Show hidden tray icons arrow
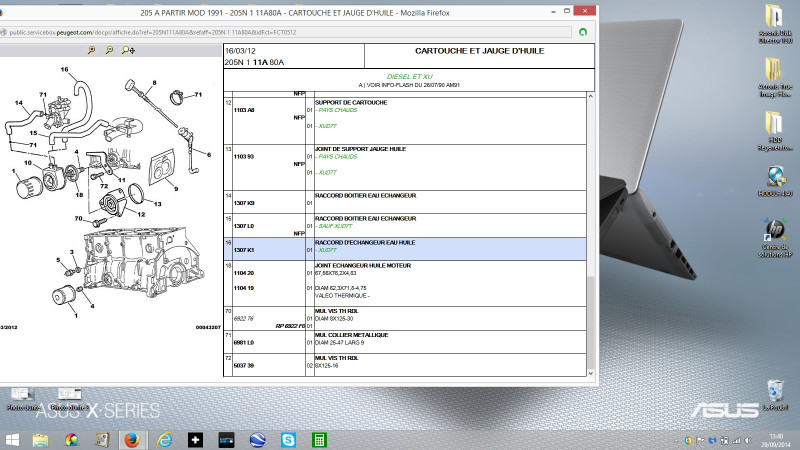This screenshot has height=450, width=800. tap(677, 440)
